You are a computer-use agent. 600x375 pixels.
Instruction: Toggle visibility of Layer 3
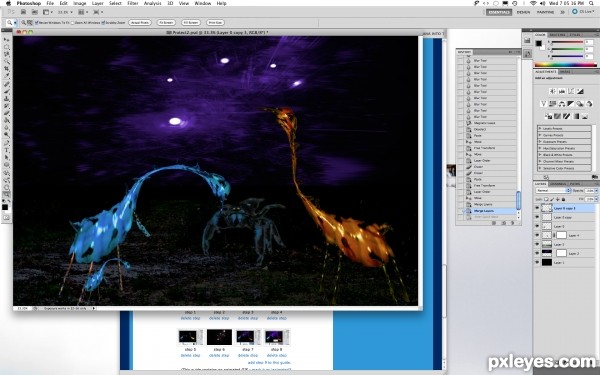[537, 244]
